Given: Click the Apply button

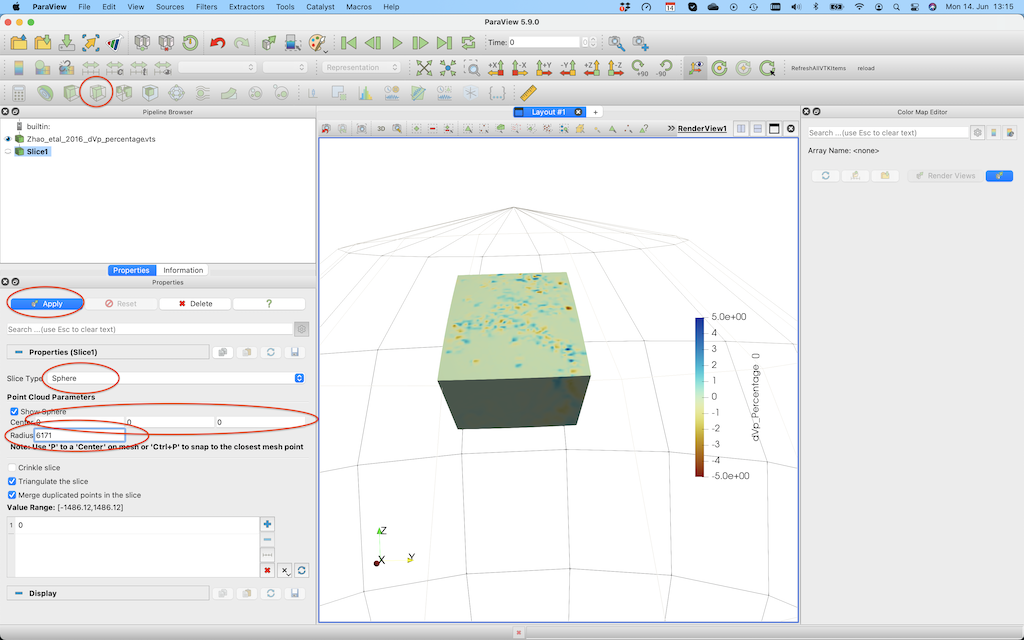Looking at the screenshot, I should (46, 303).
